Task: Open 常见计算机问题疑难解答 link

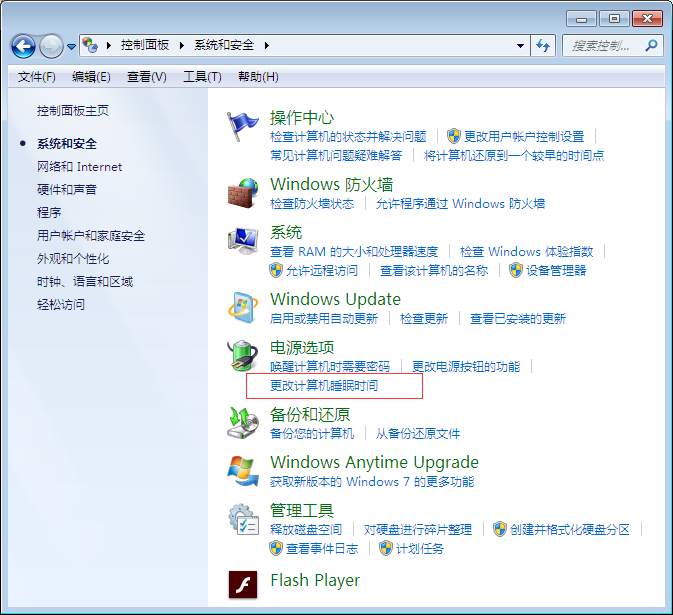Action: click(x=336, y=155)
